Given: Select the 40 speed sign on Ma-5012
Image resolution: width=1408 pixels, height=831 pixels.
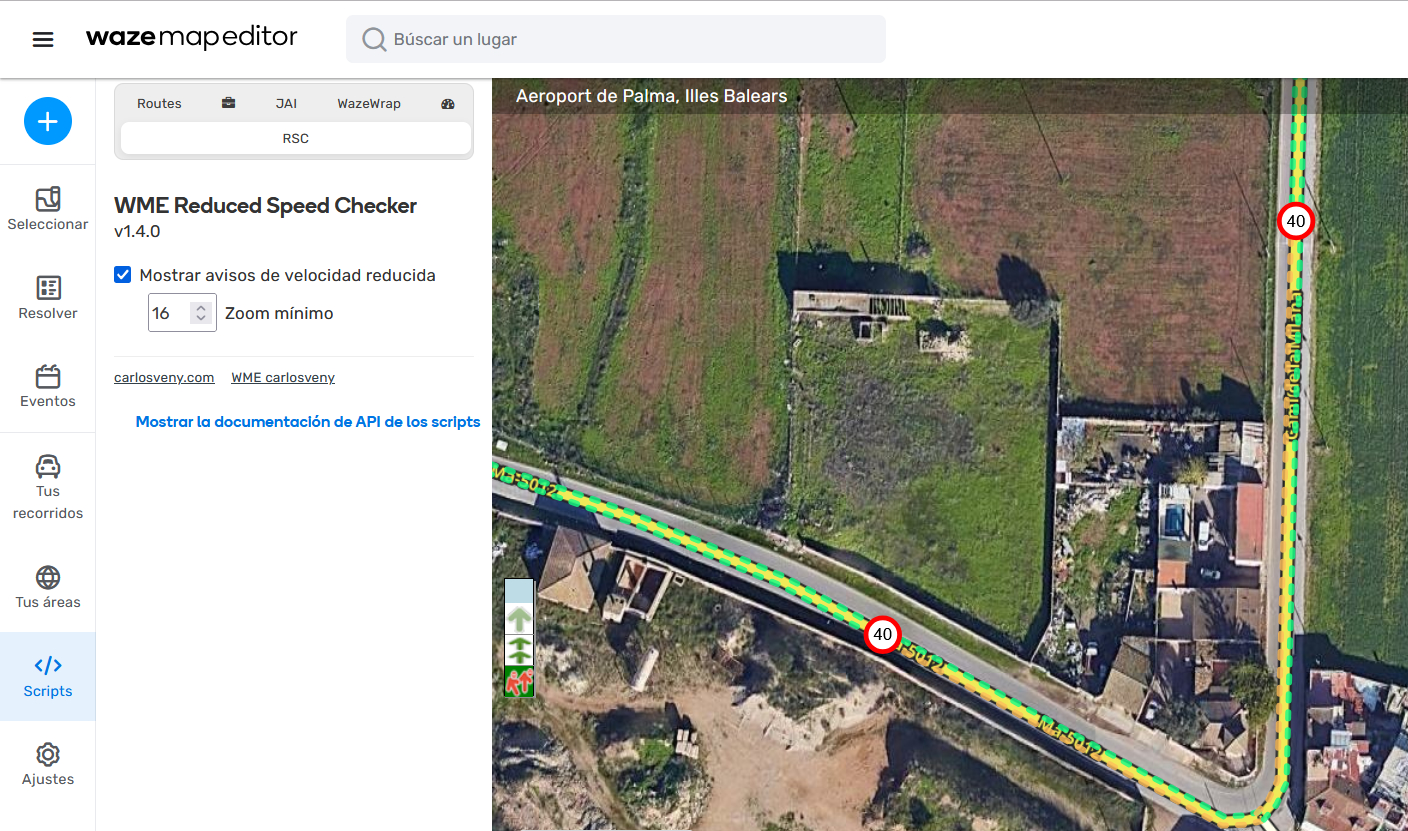Looking at the screenshot, I should coord(882,635).
